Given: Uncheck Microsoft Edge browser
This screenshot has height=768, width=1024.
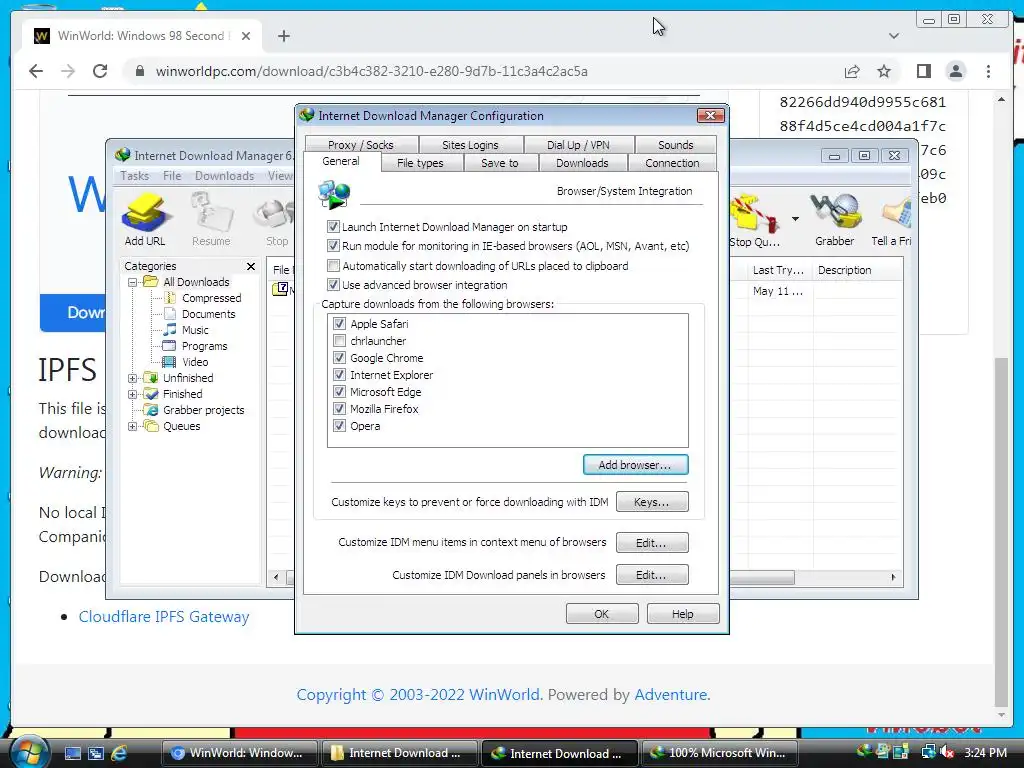Looking at the screenshot, I should [339, 391].
